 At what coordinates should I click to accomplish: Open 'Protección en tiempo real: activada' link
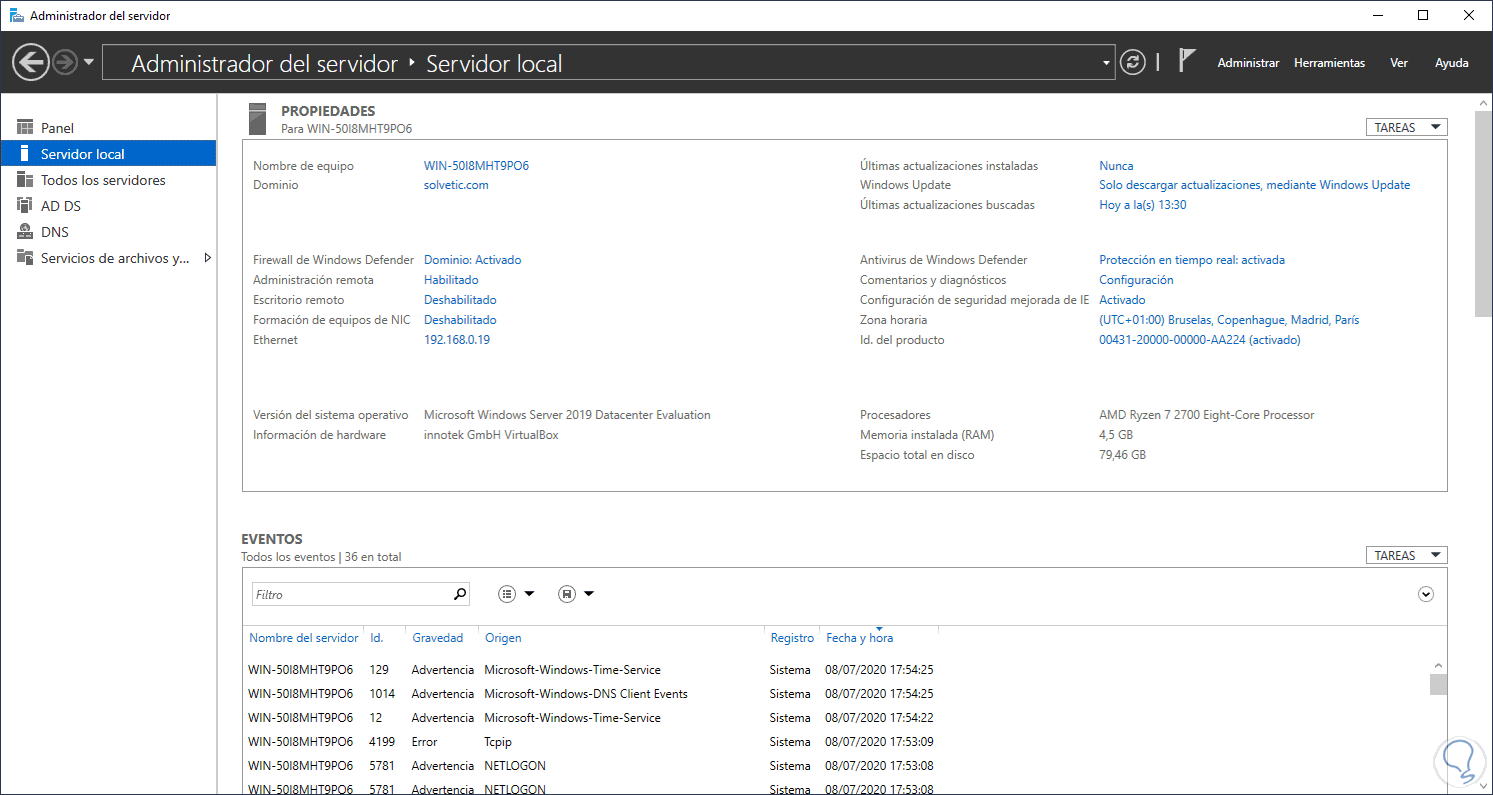(x=1192, y=260)
